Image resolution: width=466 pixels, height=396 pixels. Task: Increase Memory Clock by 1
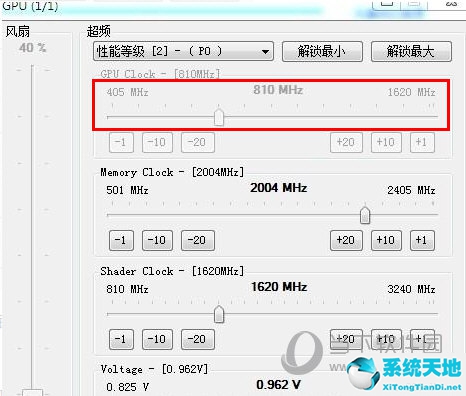422,240
